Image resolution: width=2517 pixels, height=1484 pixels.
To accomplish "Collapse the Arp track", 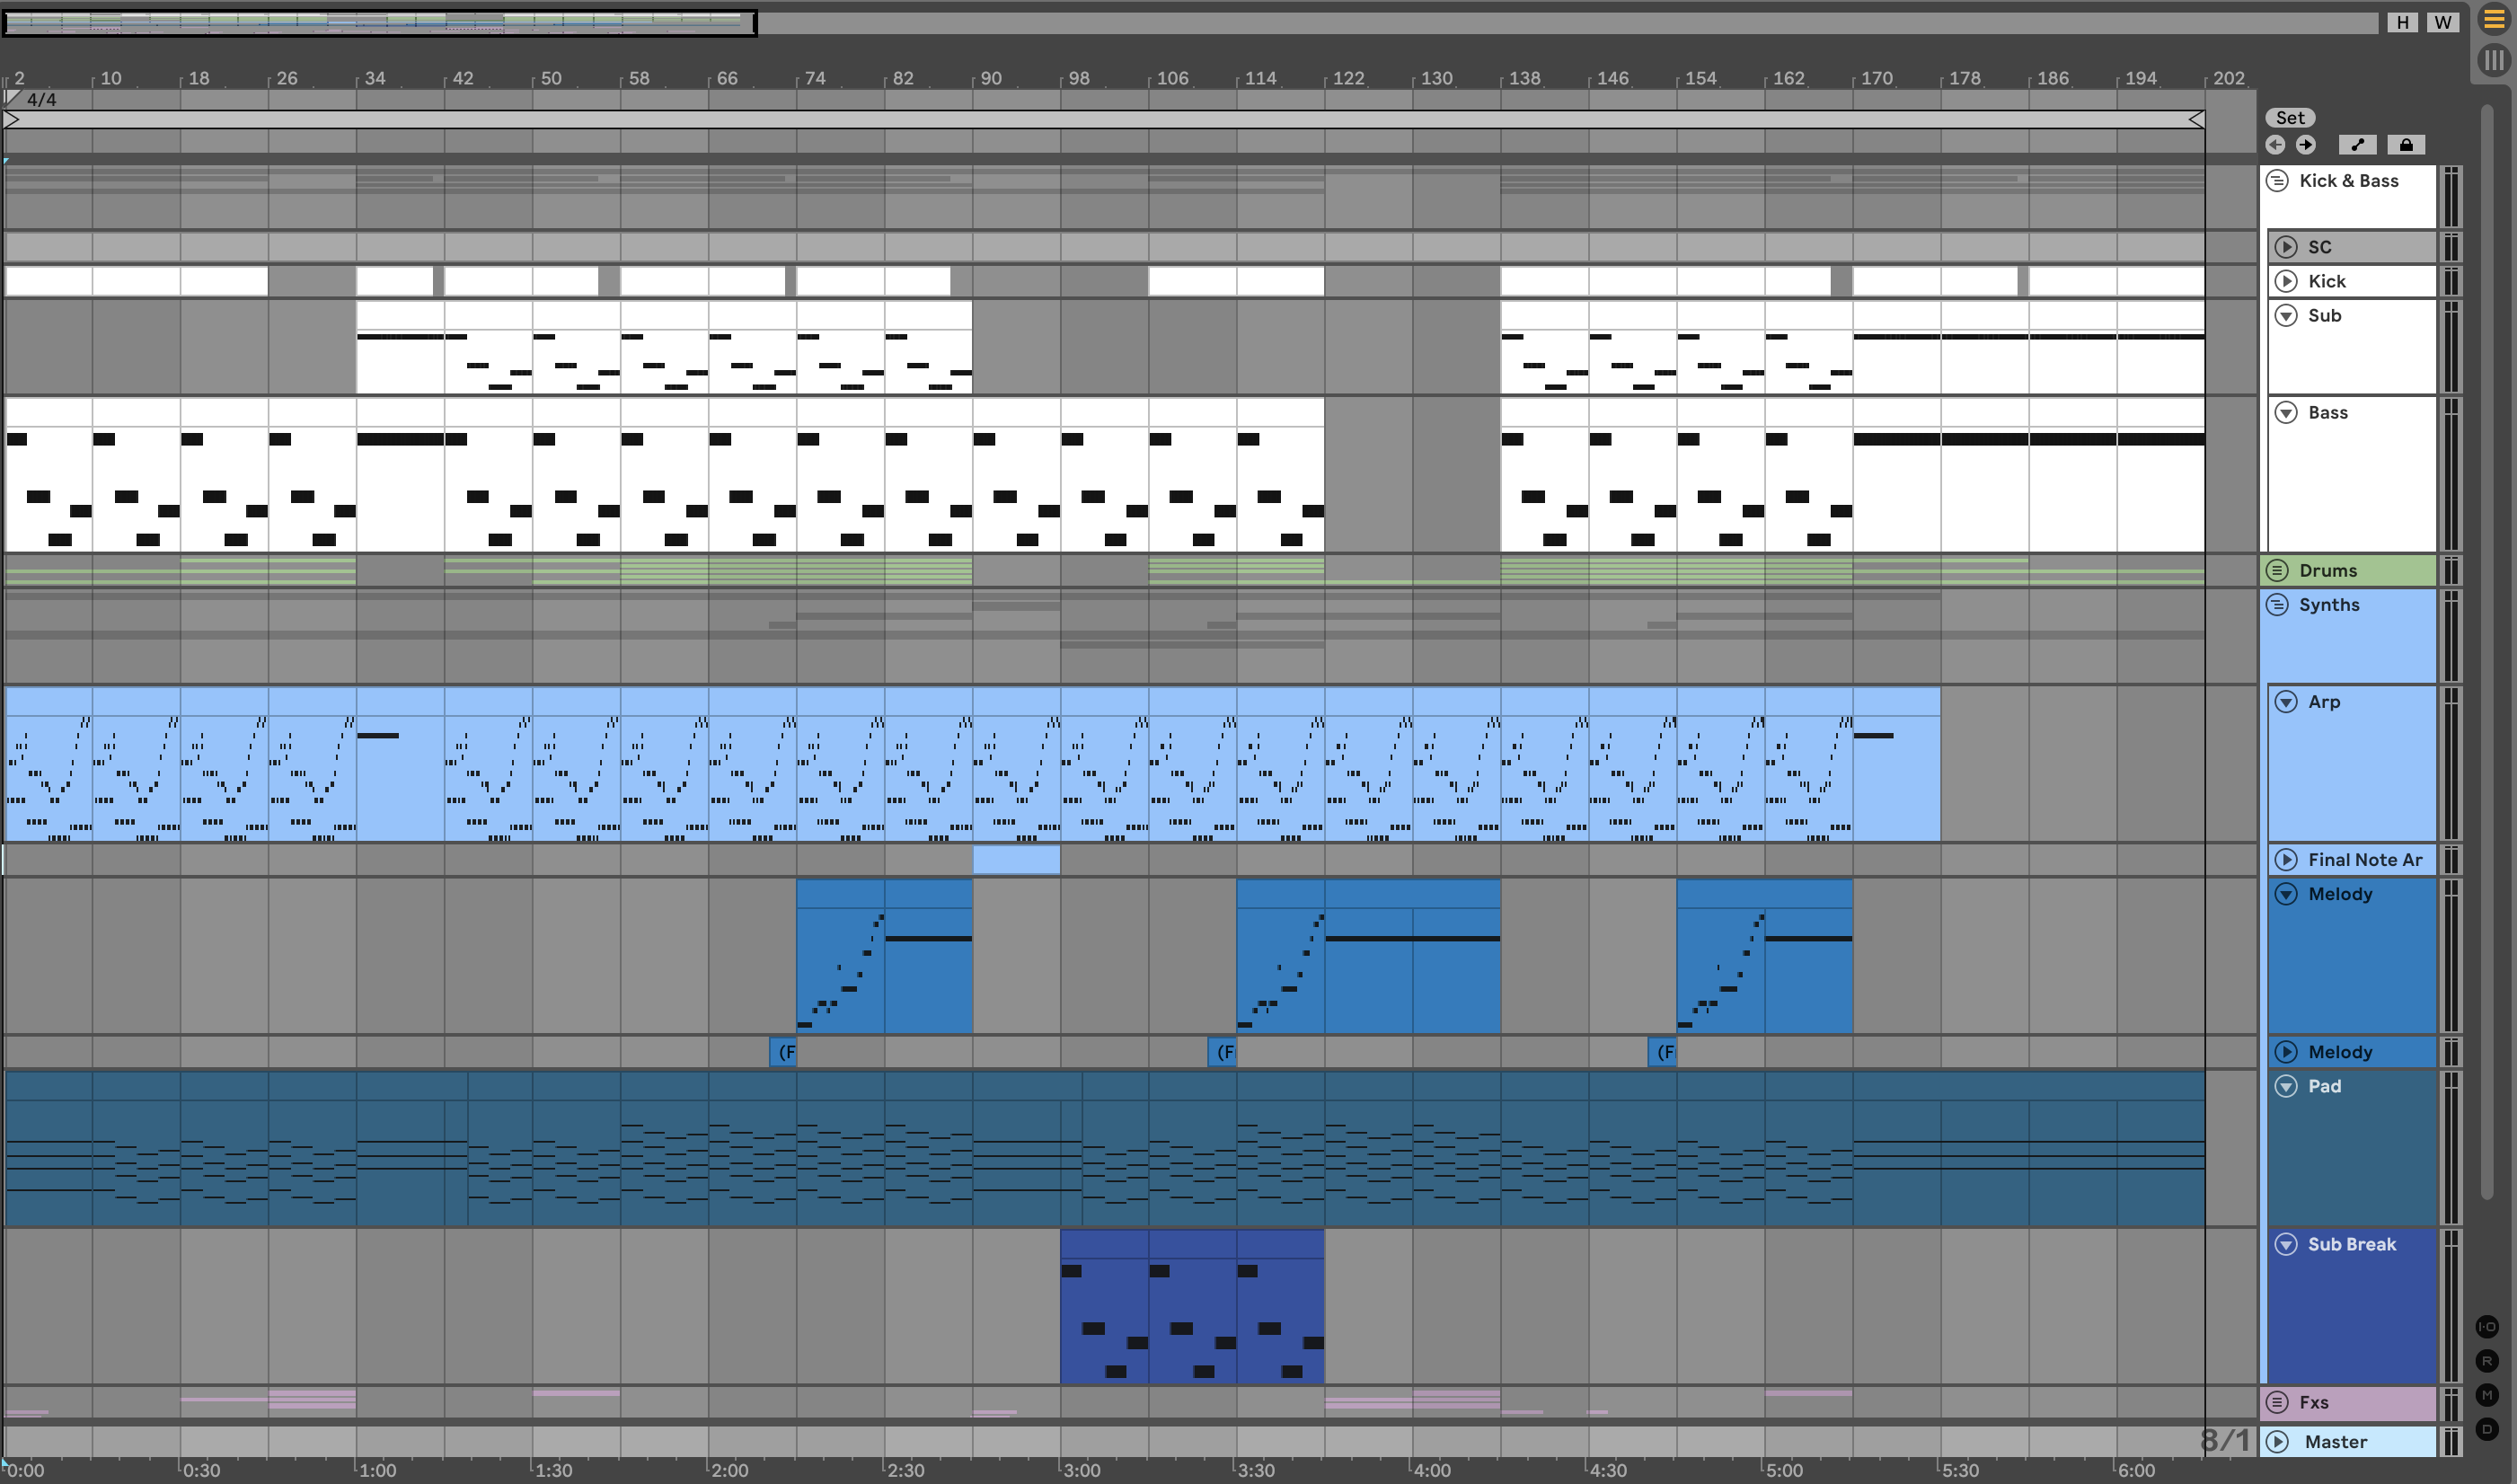I will click(x=2286, y=702).
